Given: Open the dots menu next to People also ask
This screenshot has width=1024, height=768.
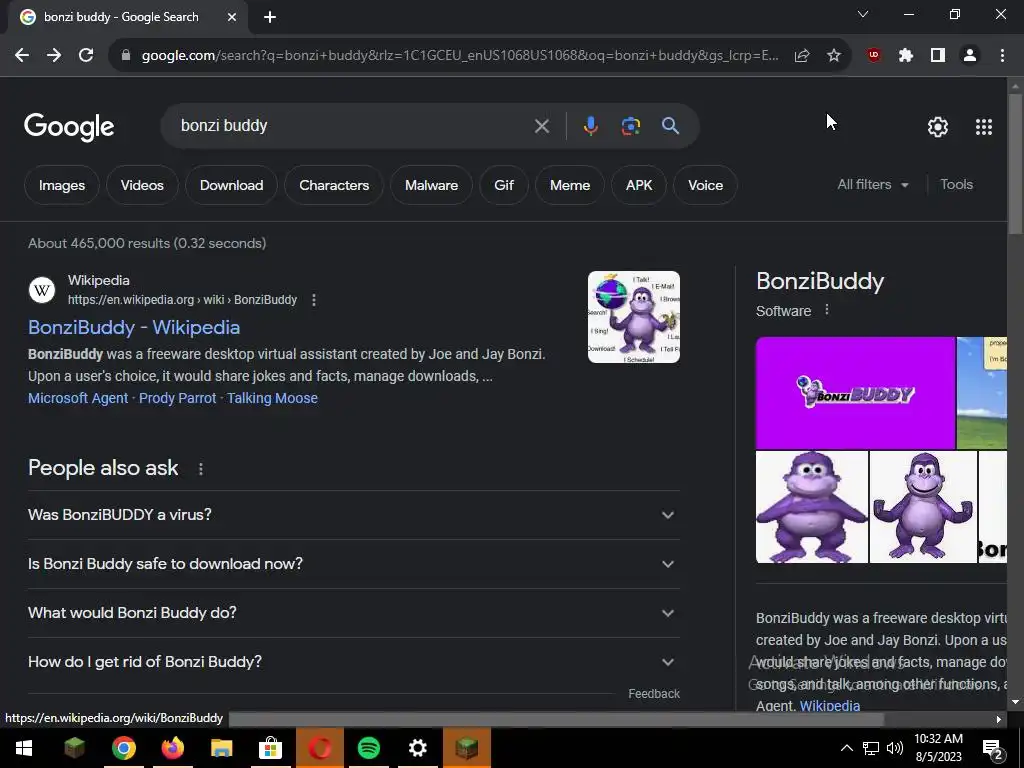Looking at the screenshot, I should click(x=201, y=469).
